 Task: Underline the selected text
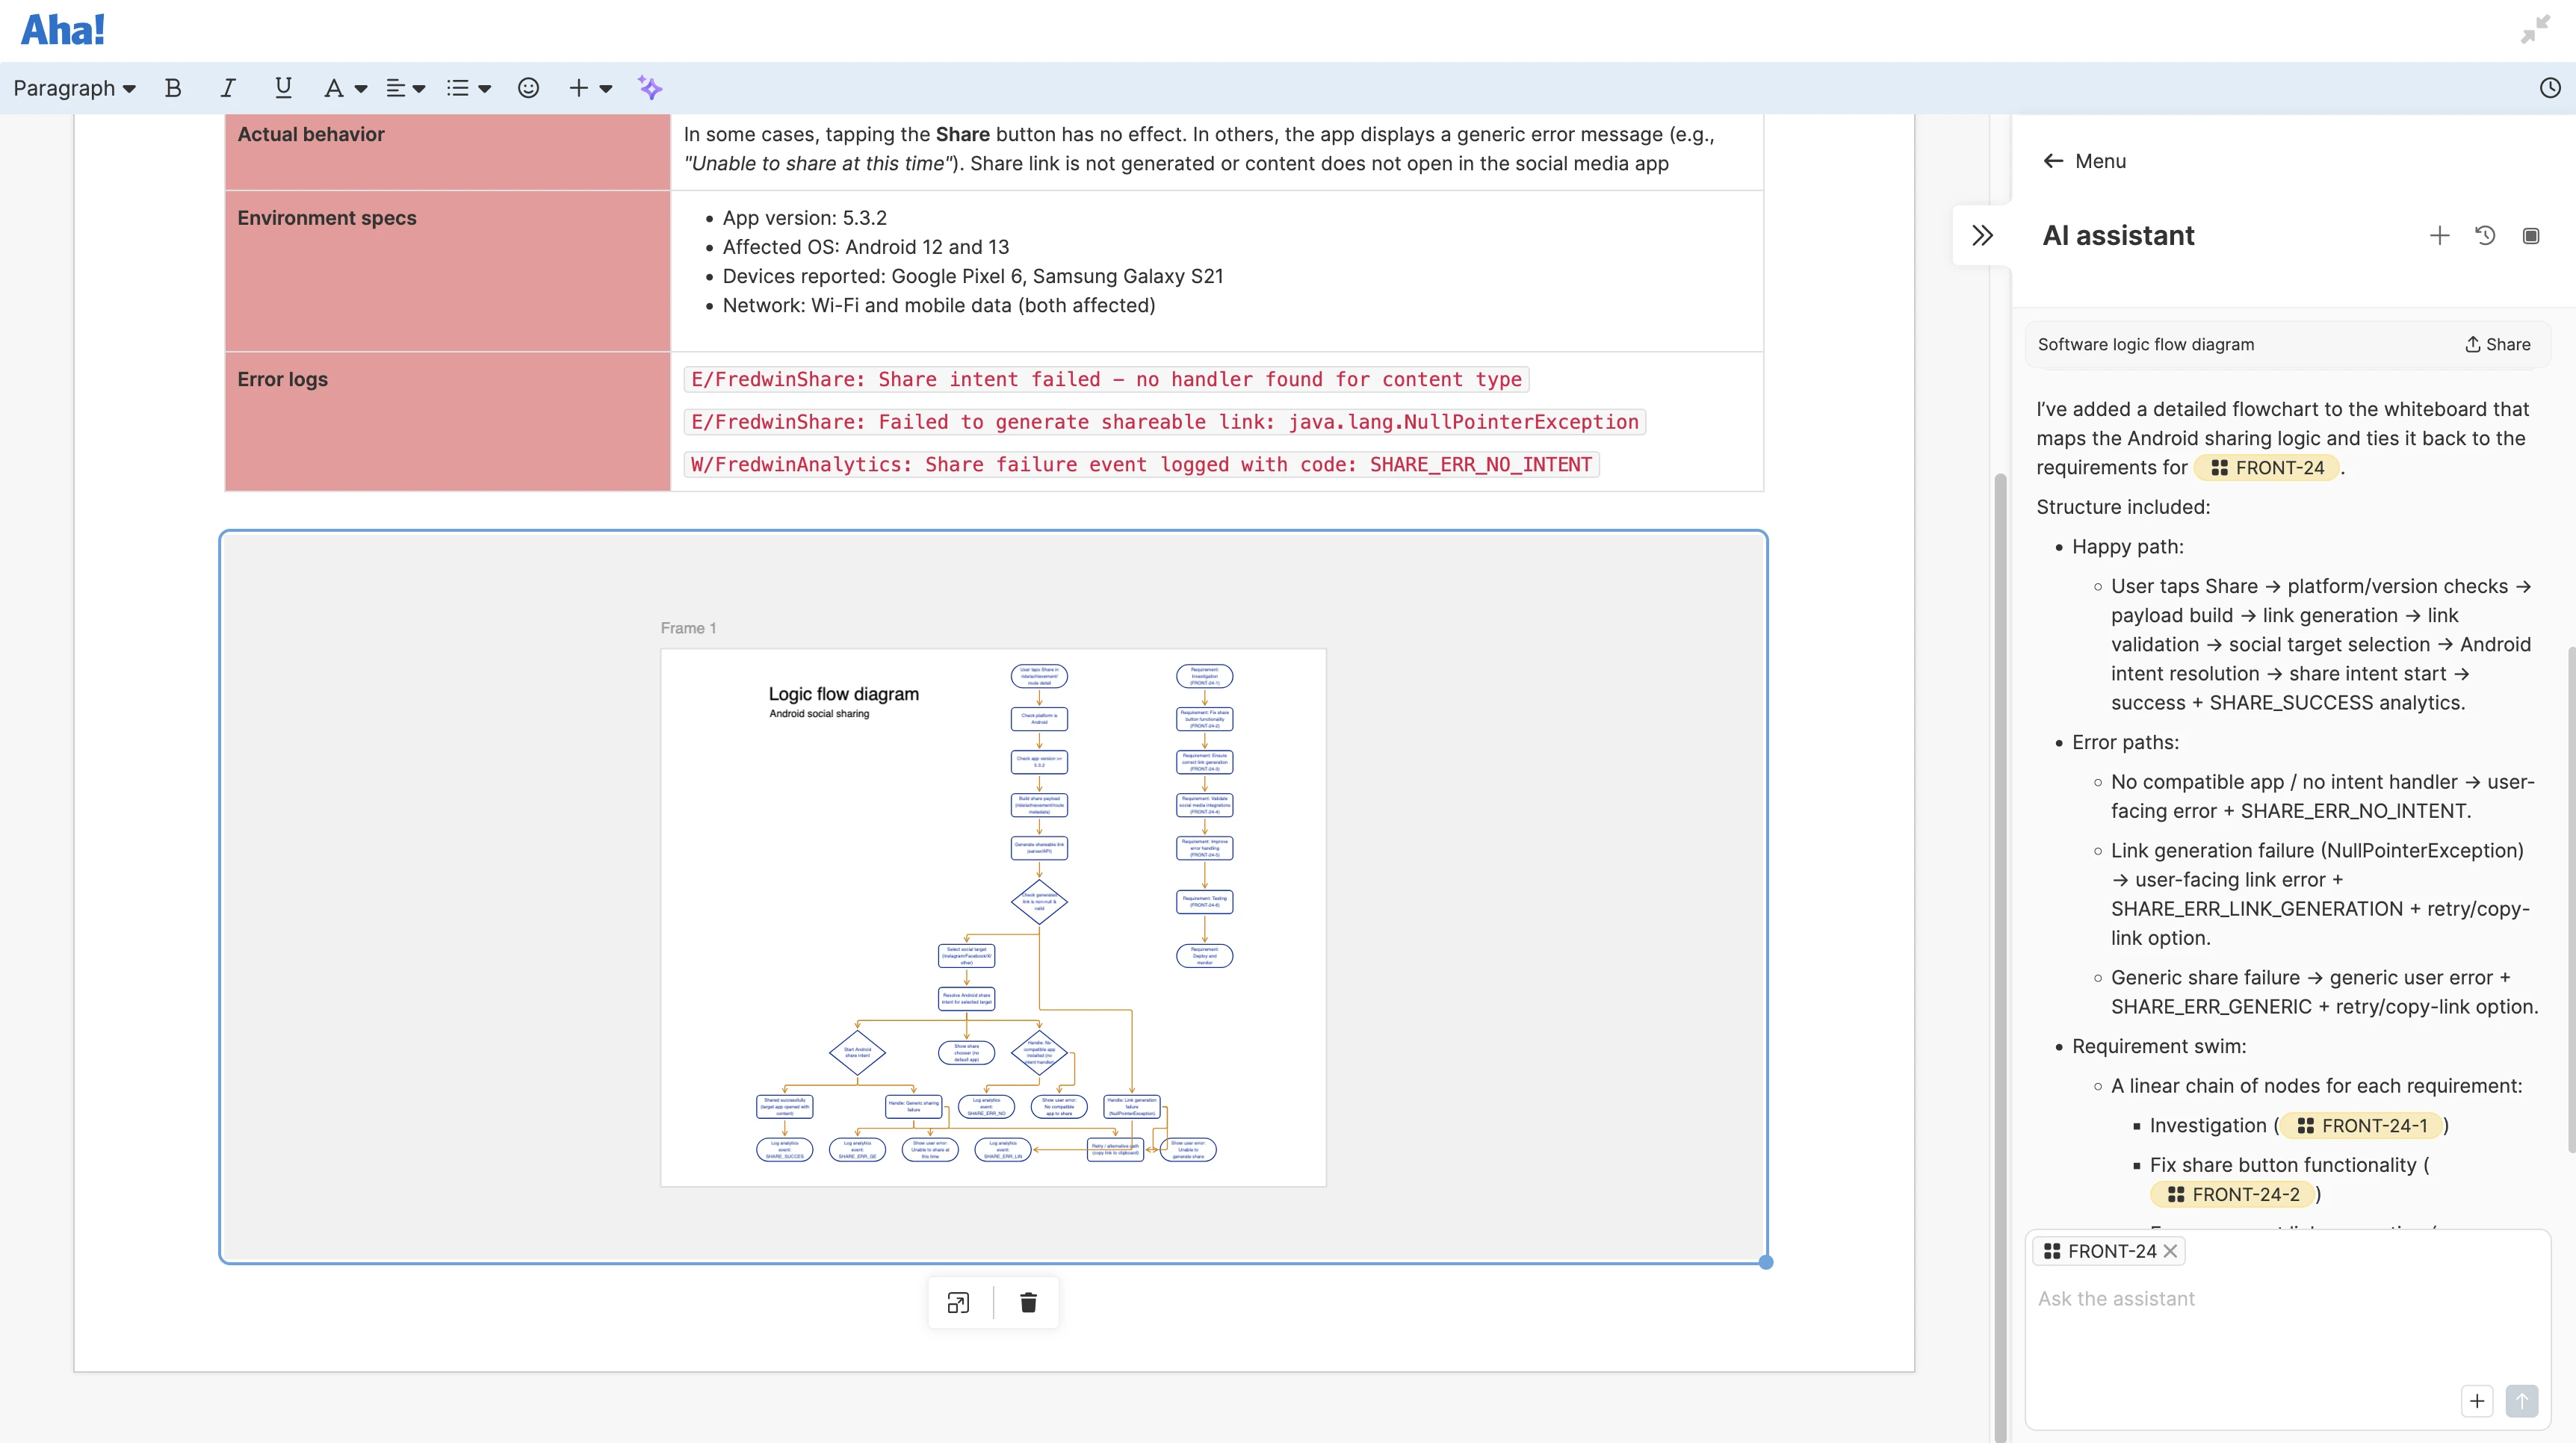283,88
